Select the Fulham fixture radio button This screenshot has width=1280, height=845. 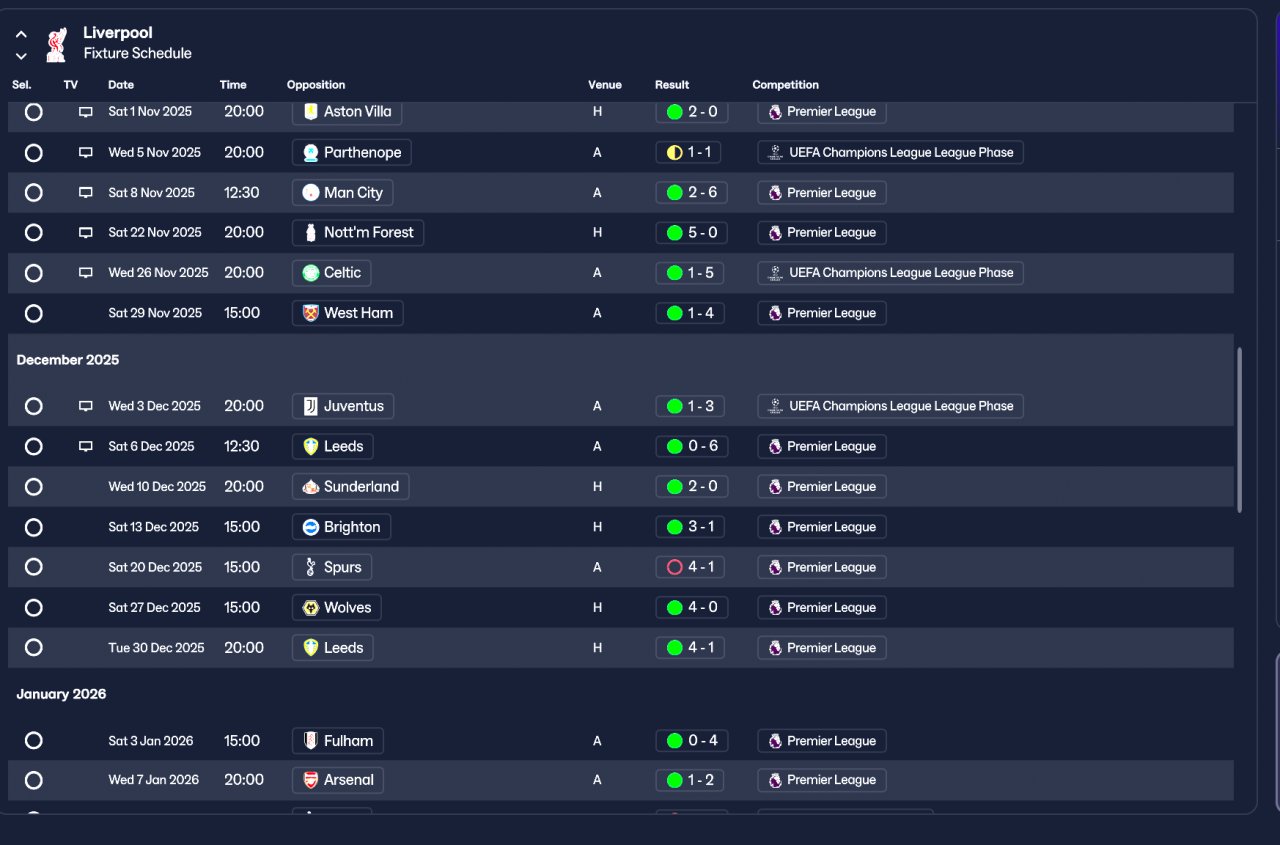tap(34, 741)
